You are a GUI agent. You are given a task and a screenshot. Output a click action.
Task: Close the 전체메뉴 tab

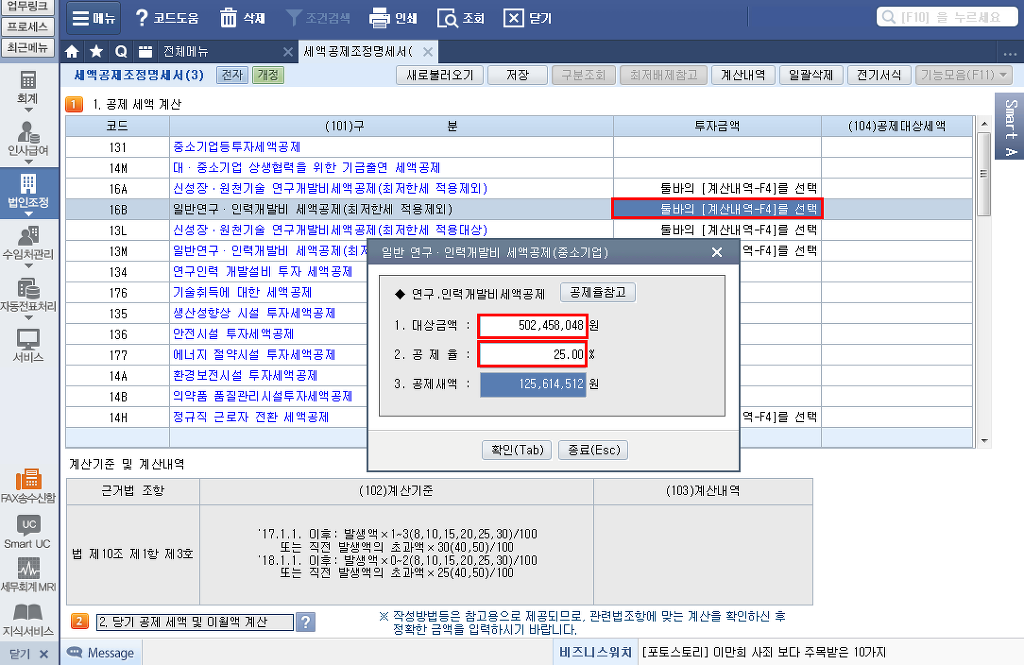(x=287, y=52)
